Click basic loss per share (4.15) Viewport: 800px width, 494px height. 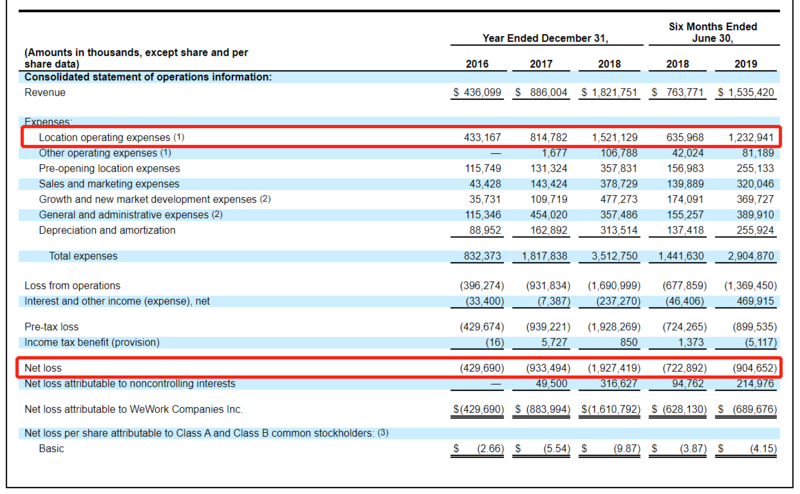[763, 449]
